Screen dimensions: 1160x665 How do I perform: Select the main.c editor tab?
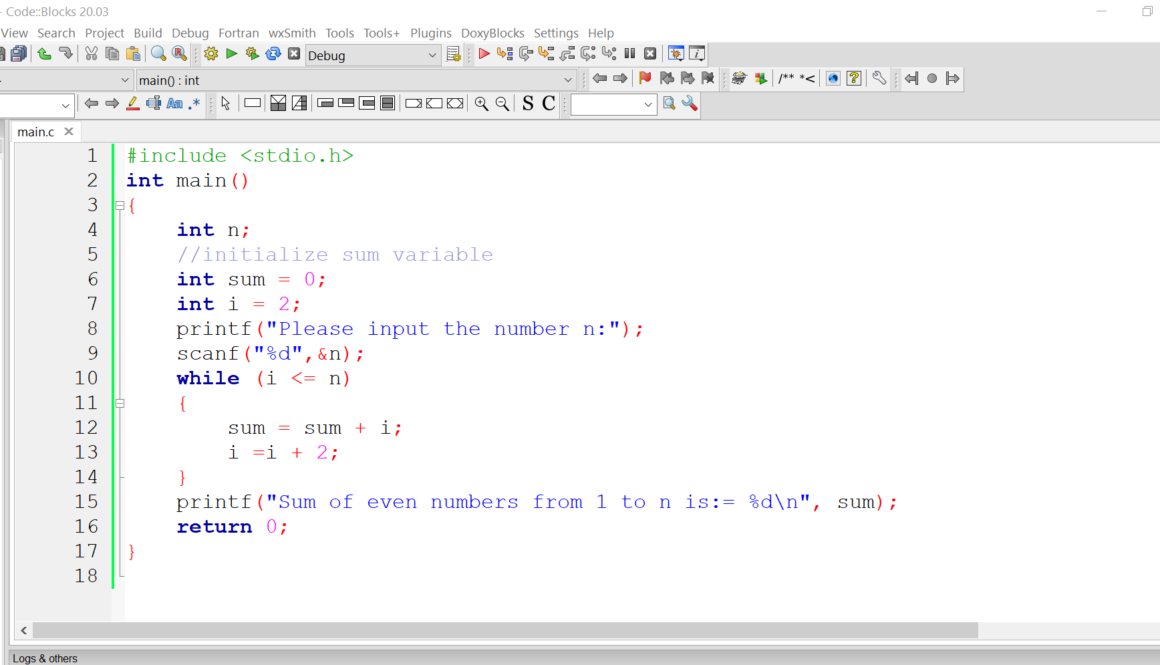36,131
